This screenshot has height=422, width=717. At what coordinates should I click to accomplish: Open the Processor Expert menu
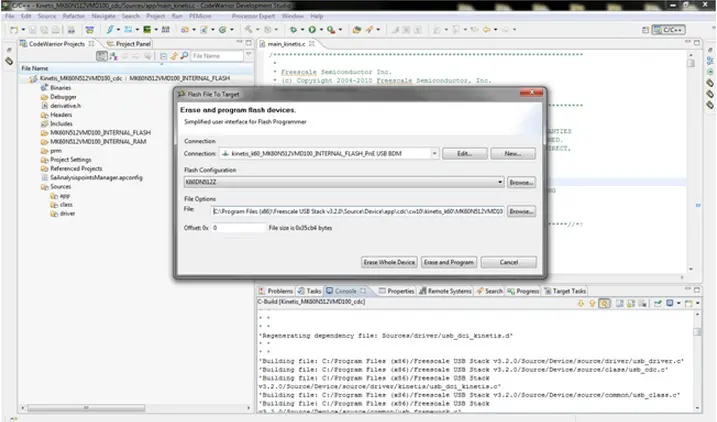(x=253, y=16)
